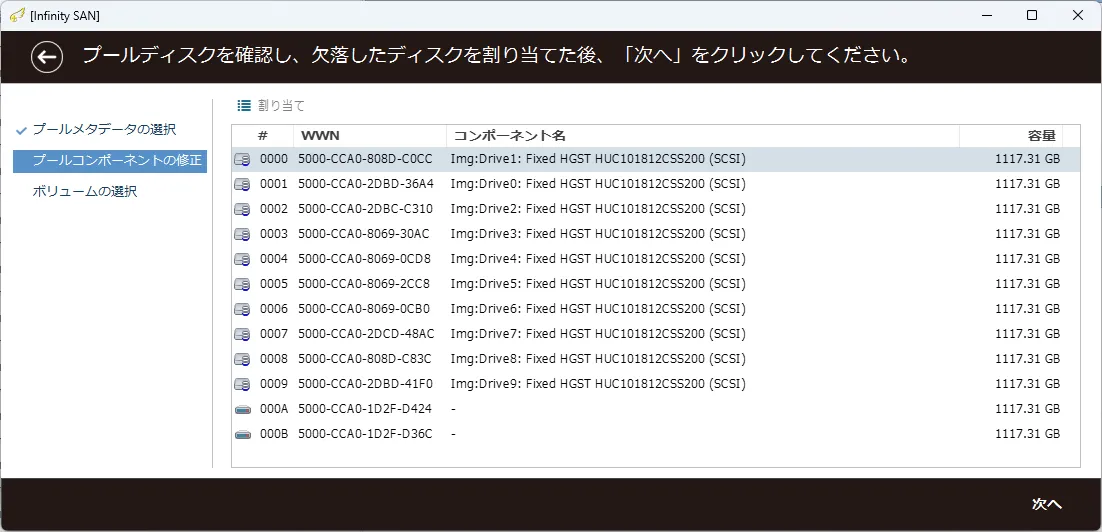Image resolution: width=1102 pixels, height=532 pixels.
Task: Click the disk icon for row 0007
Action: coord(242,334)
